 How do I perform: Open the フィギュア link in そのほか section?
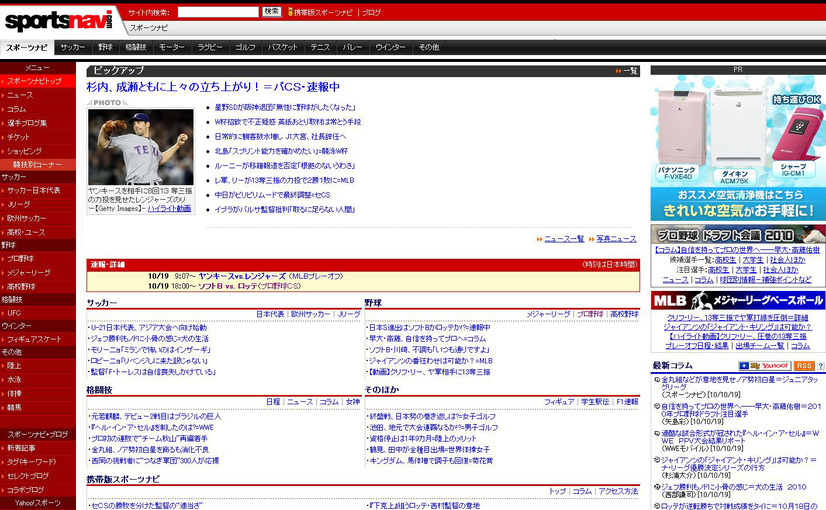(x=559, y=401)
